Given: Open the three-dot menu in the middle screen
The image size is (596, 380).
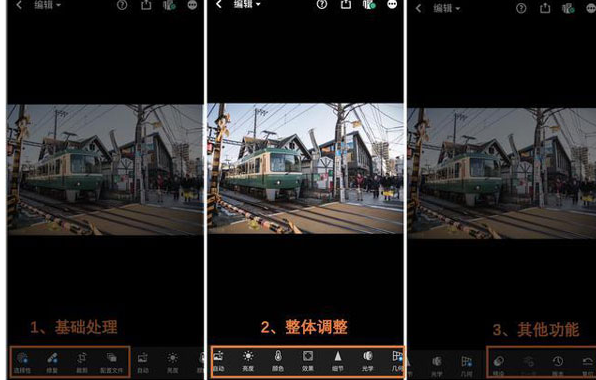Looking at the screenshot, I should tap(392, 5).
